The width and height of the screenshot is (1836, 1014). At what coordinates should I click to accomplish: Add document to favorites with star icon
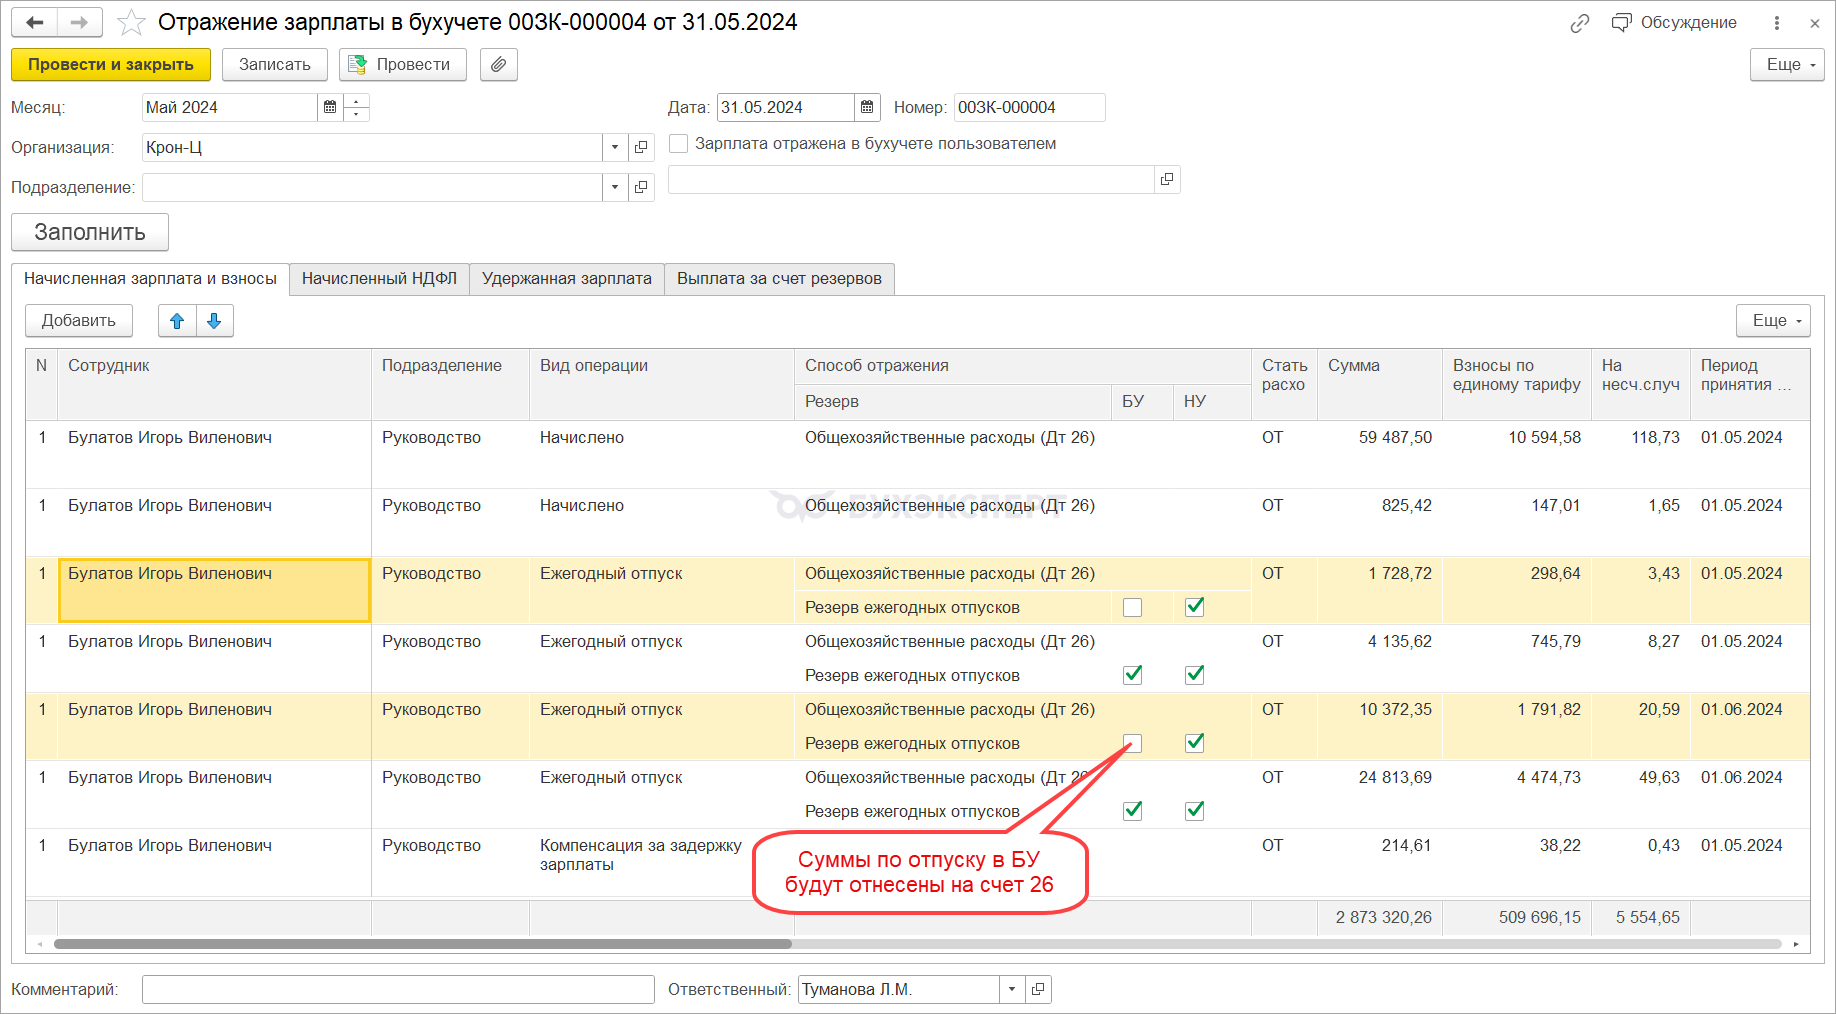pos(131,22)
